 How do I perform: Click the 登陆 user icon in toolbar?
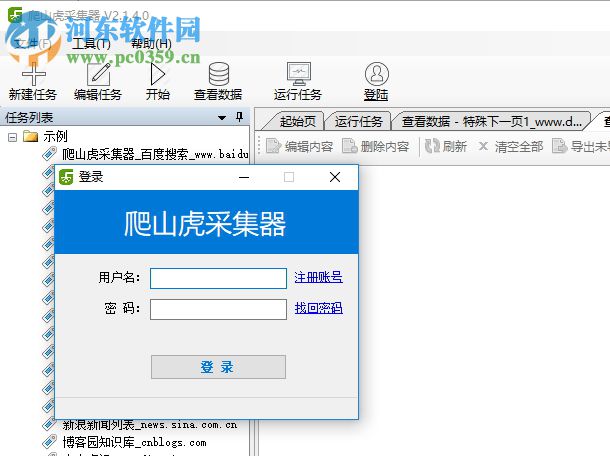pos(377,74)
